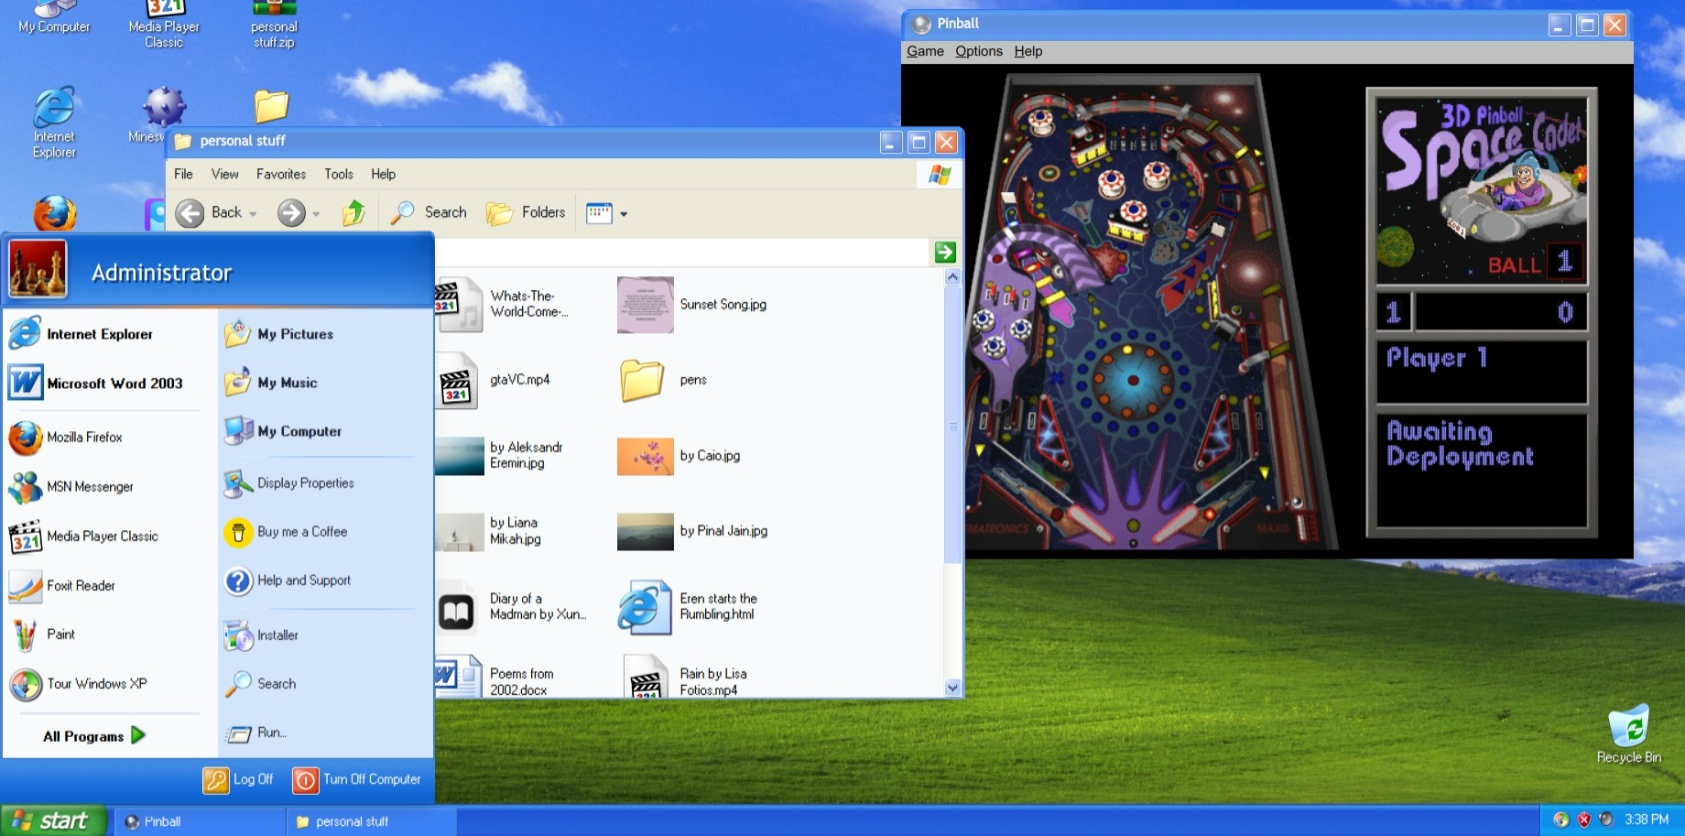This screenshot has height=836, width=1685.
Task: Open personal stuff.zip desktop icon
Action: (274, 25)
